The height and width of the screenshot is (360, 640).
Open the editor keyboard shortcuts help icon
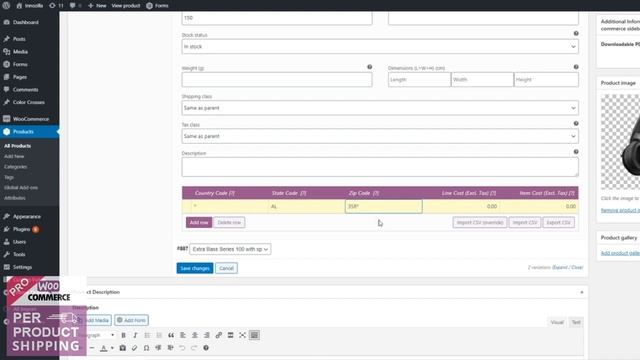coord(206,348)
